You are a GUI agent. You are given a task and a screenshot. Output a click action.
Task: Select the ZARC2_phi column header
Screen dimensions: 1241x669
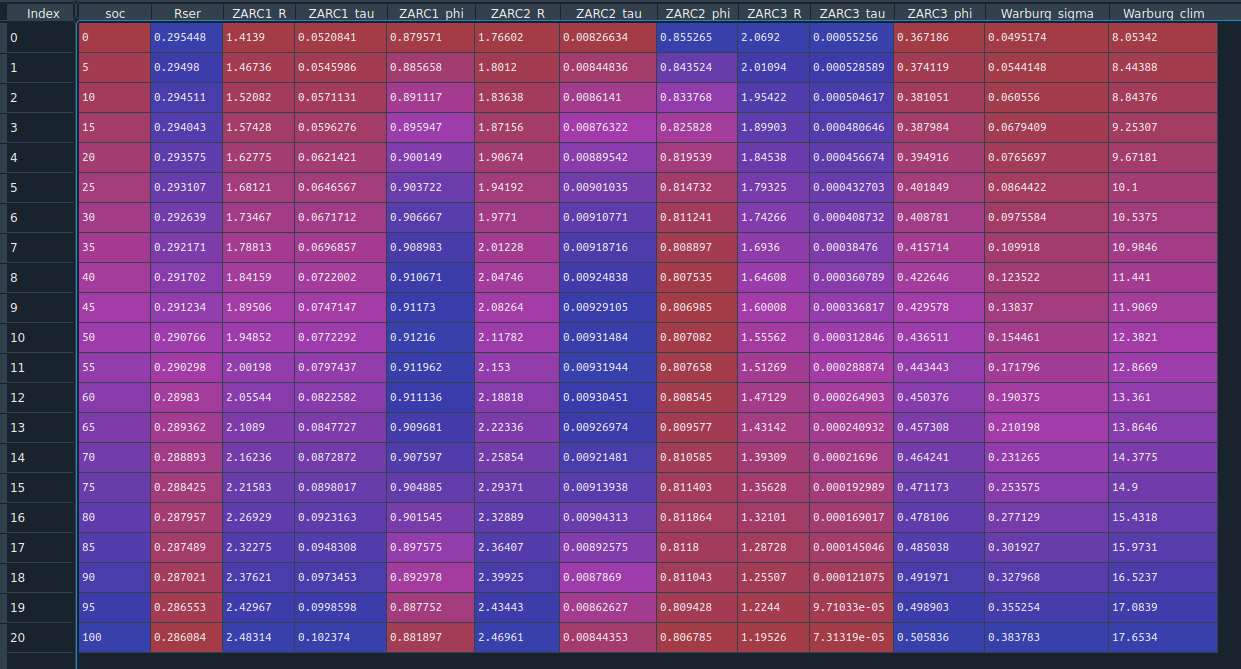[x=697, y=14]
